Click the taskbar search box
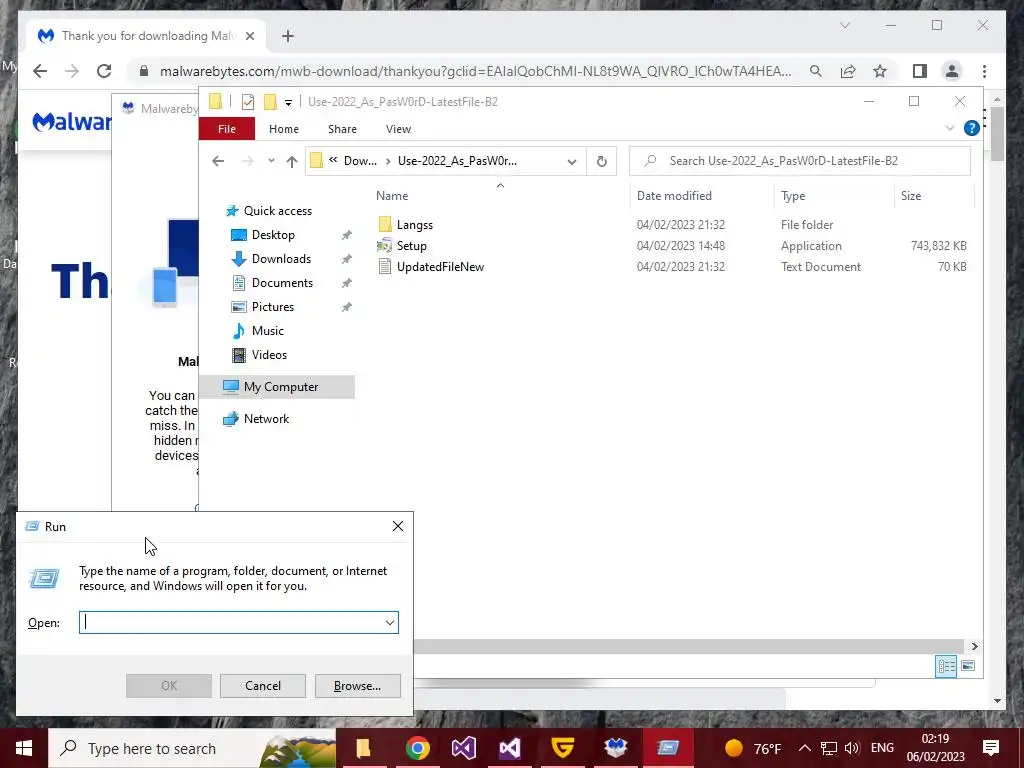The image size is (1024, 768). click(191, 748)
